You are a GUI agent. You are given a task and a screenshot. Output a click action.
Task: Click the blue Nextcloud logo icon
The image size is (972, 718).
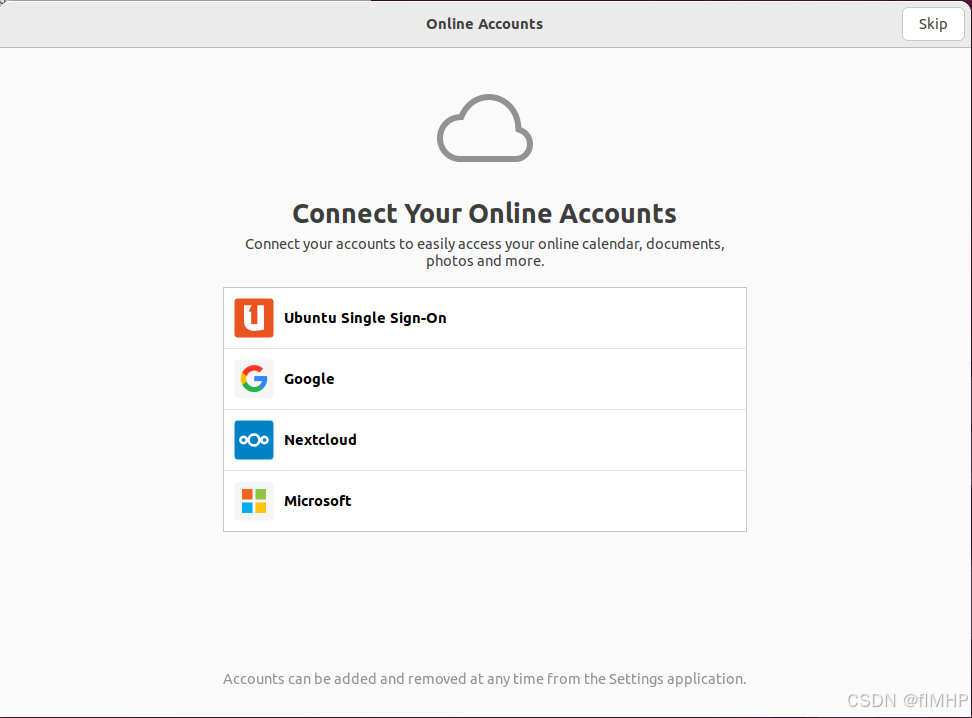(x=254, y=440)
